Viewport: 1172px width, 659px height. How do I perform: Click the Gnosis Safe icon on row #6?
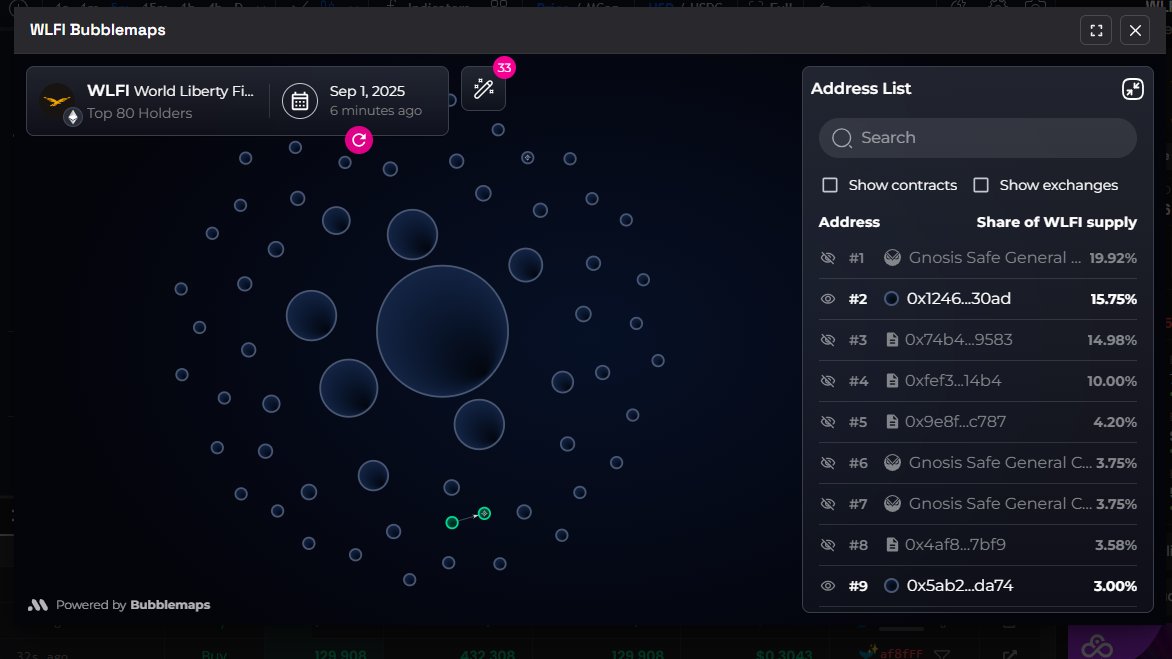click(892, 463)
